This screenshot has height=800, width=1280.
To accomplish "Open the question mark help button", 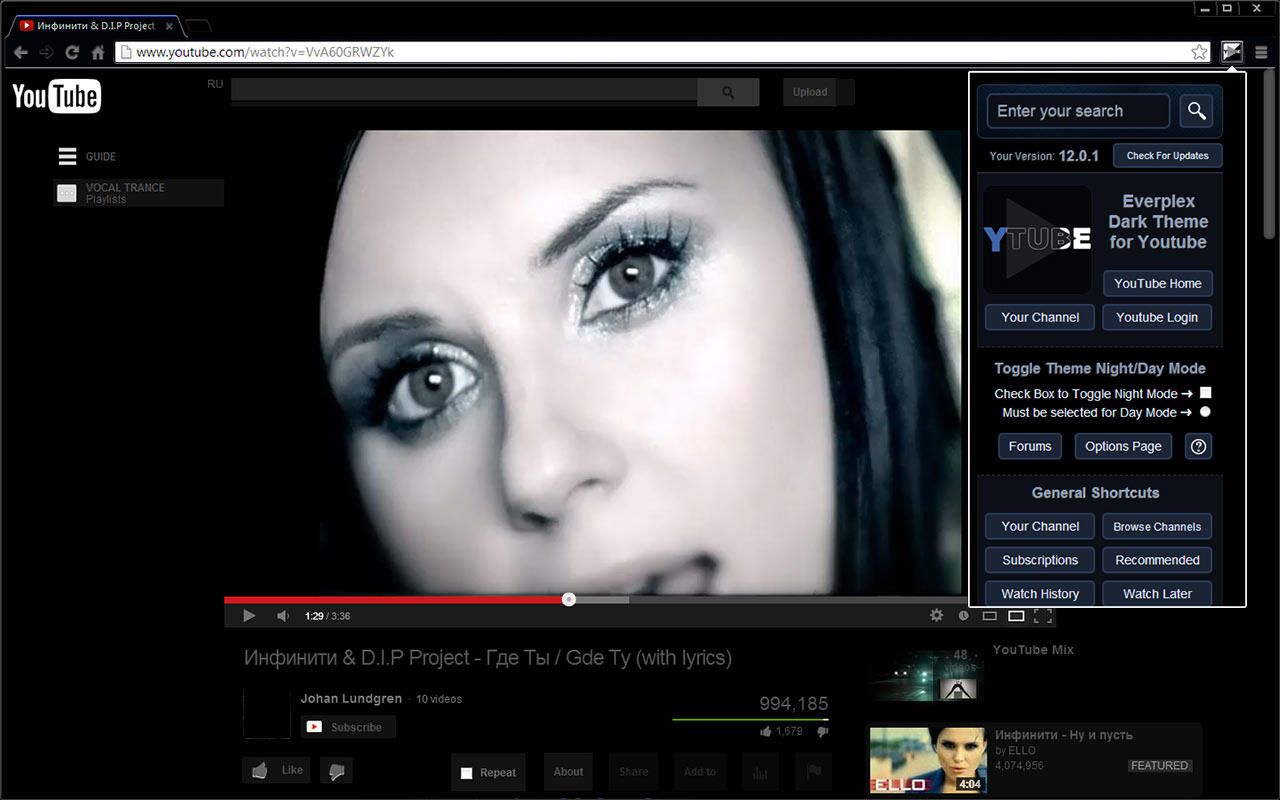I will coord(1198,446).
